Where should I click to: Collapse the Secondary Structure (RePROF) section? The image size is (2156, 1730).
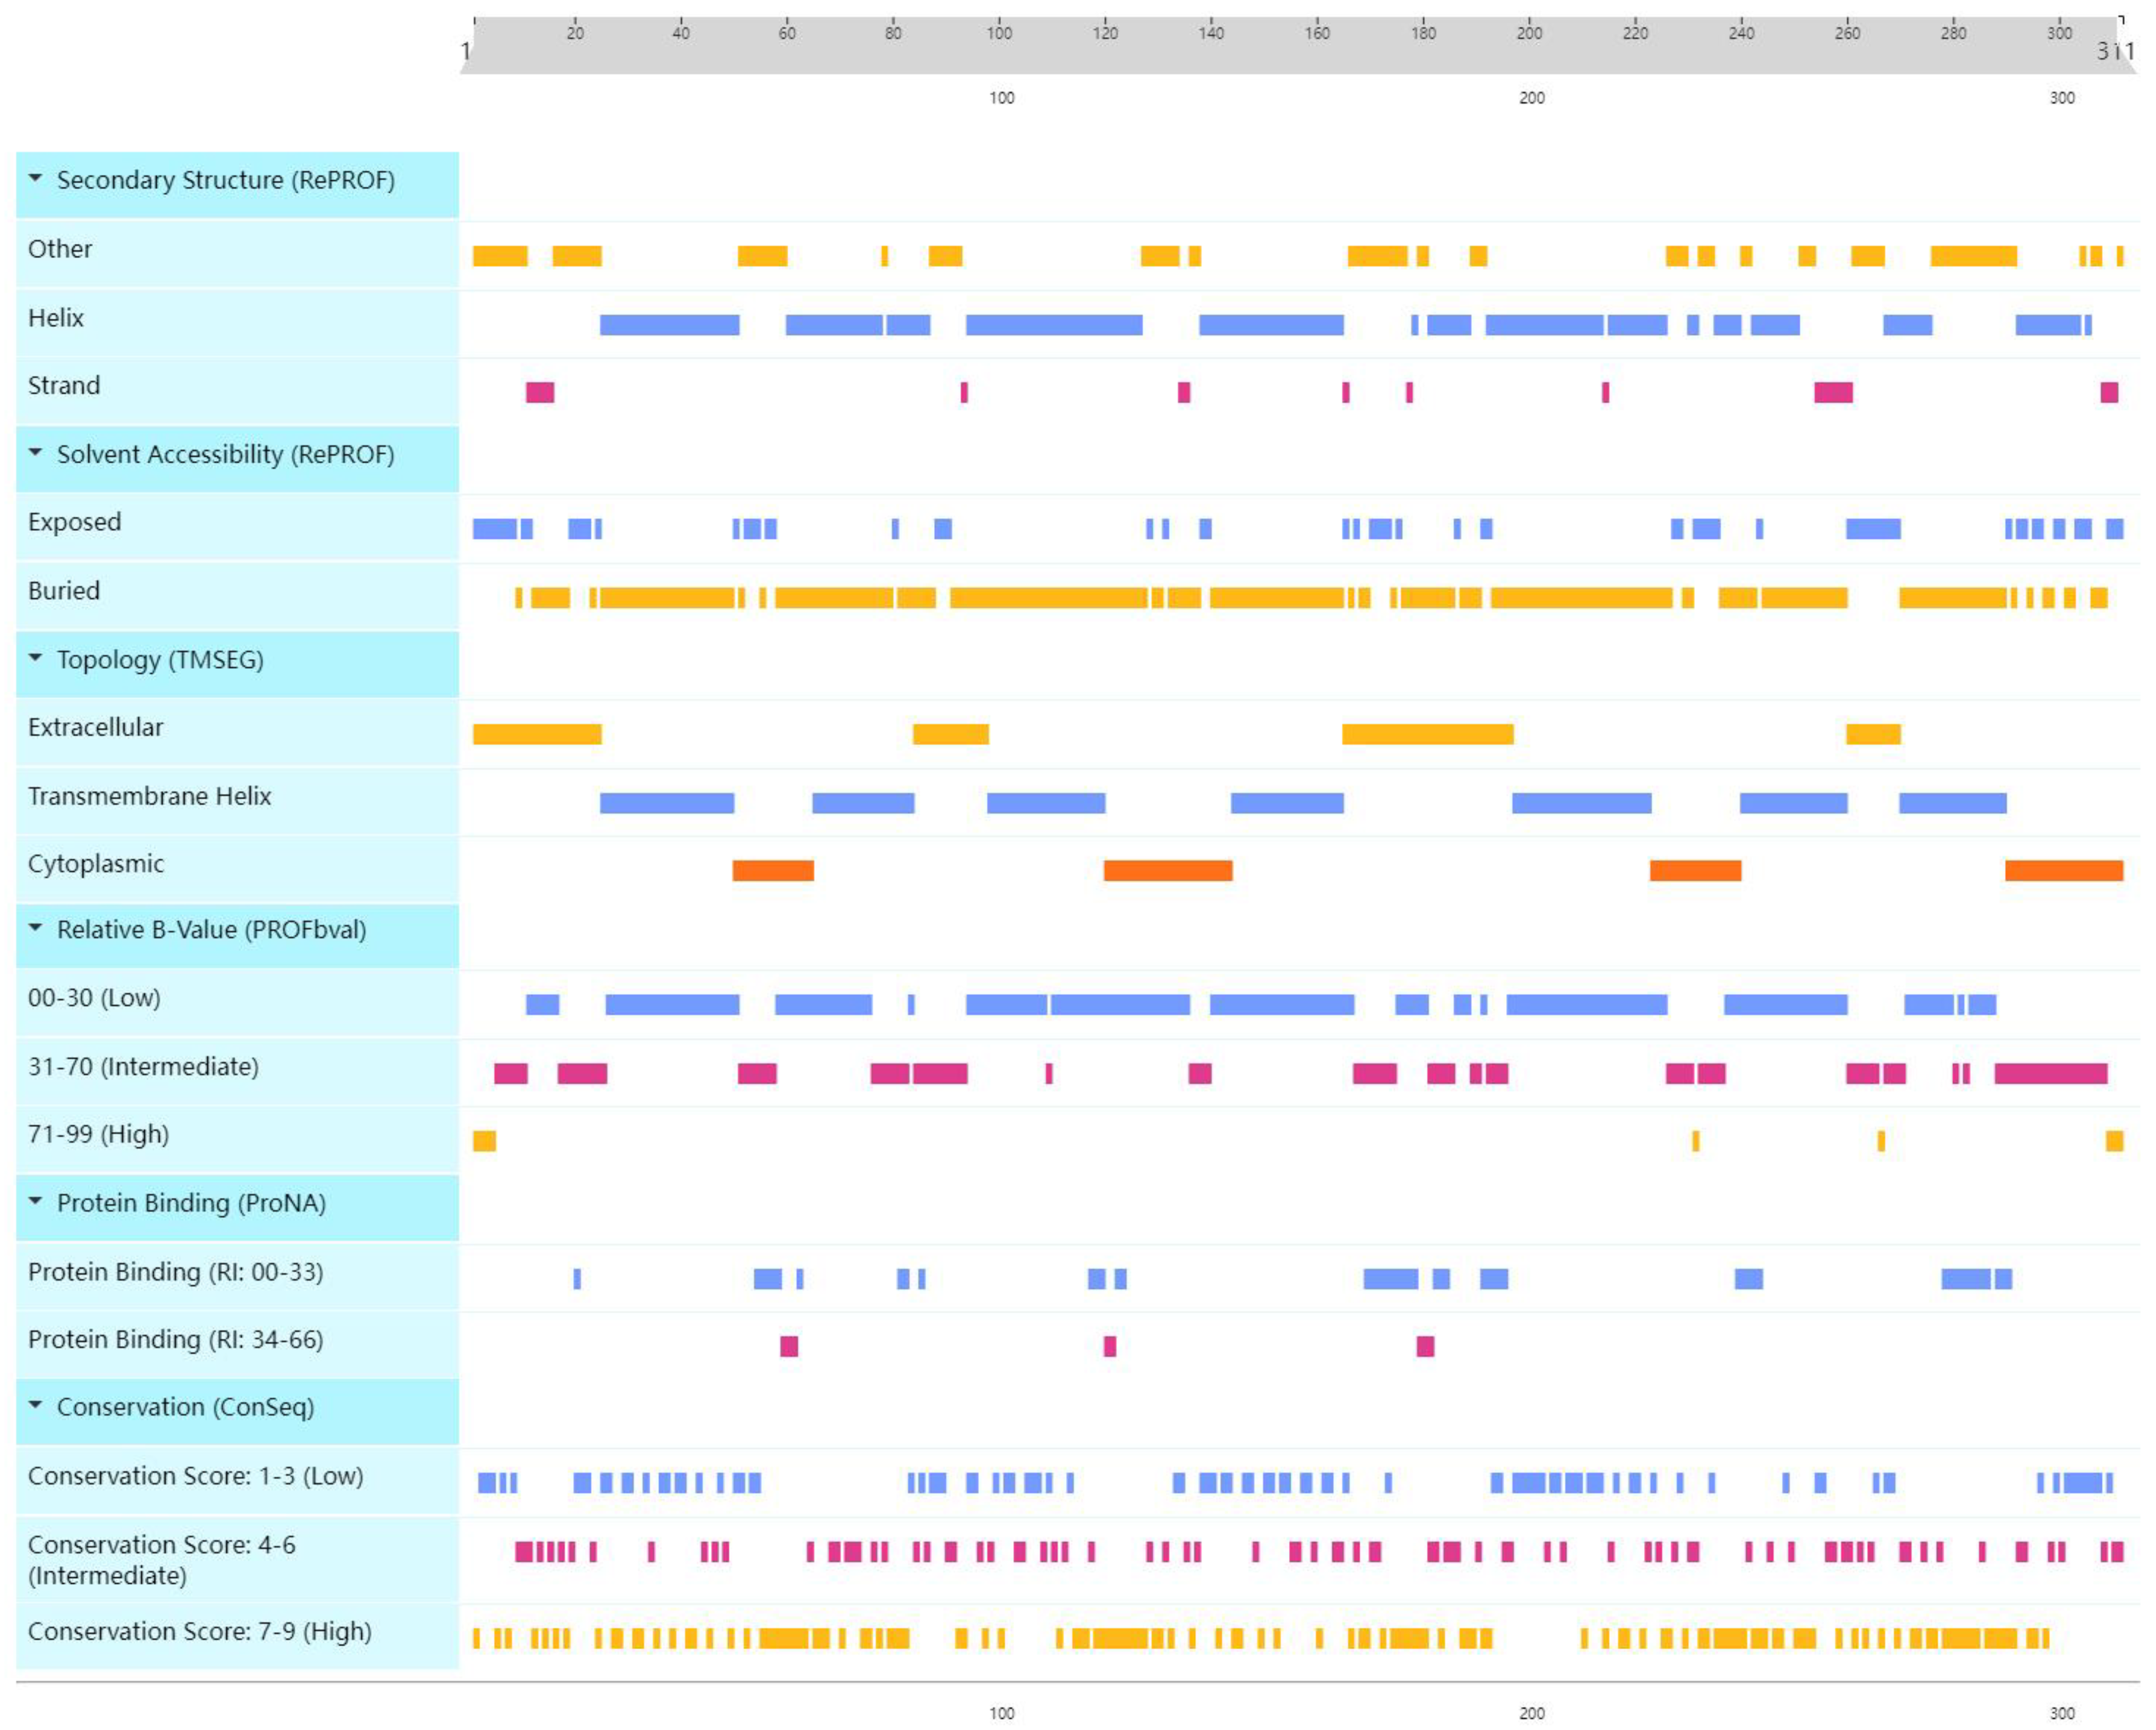[35, 179]
